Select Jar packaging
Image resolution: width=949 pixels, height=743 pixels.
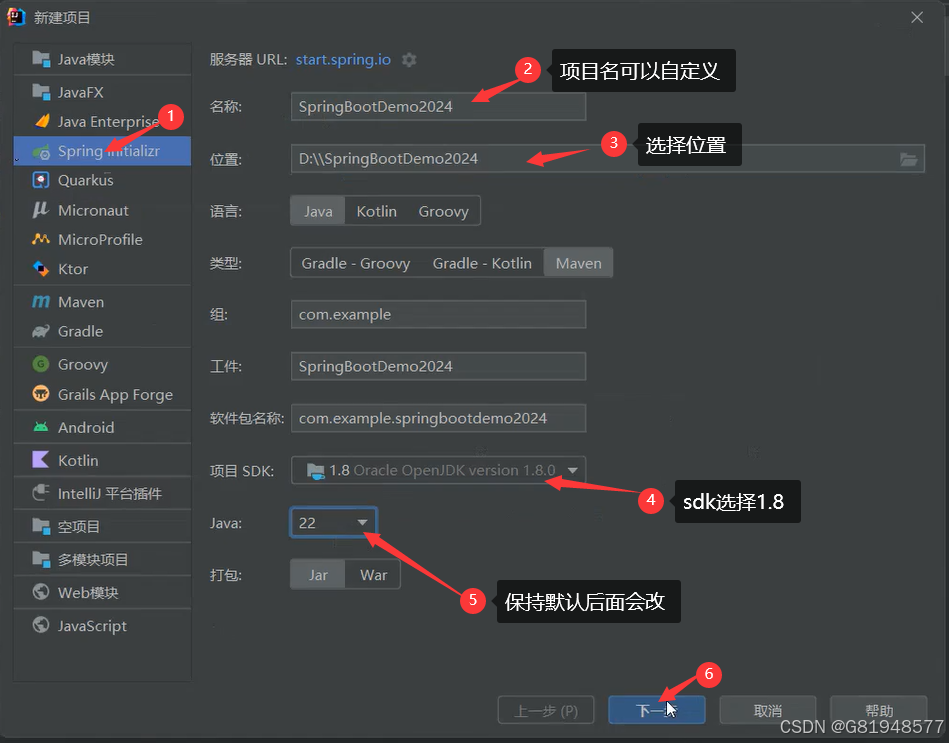[x=318, y=575]
